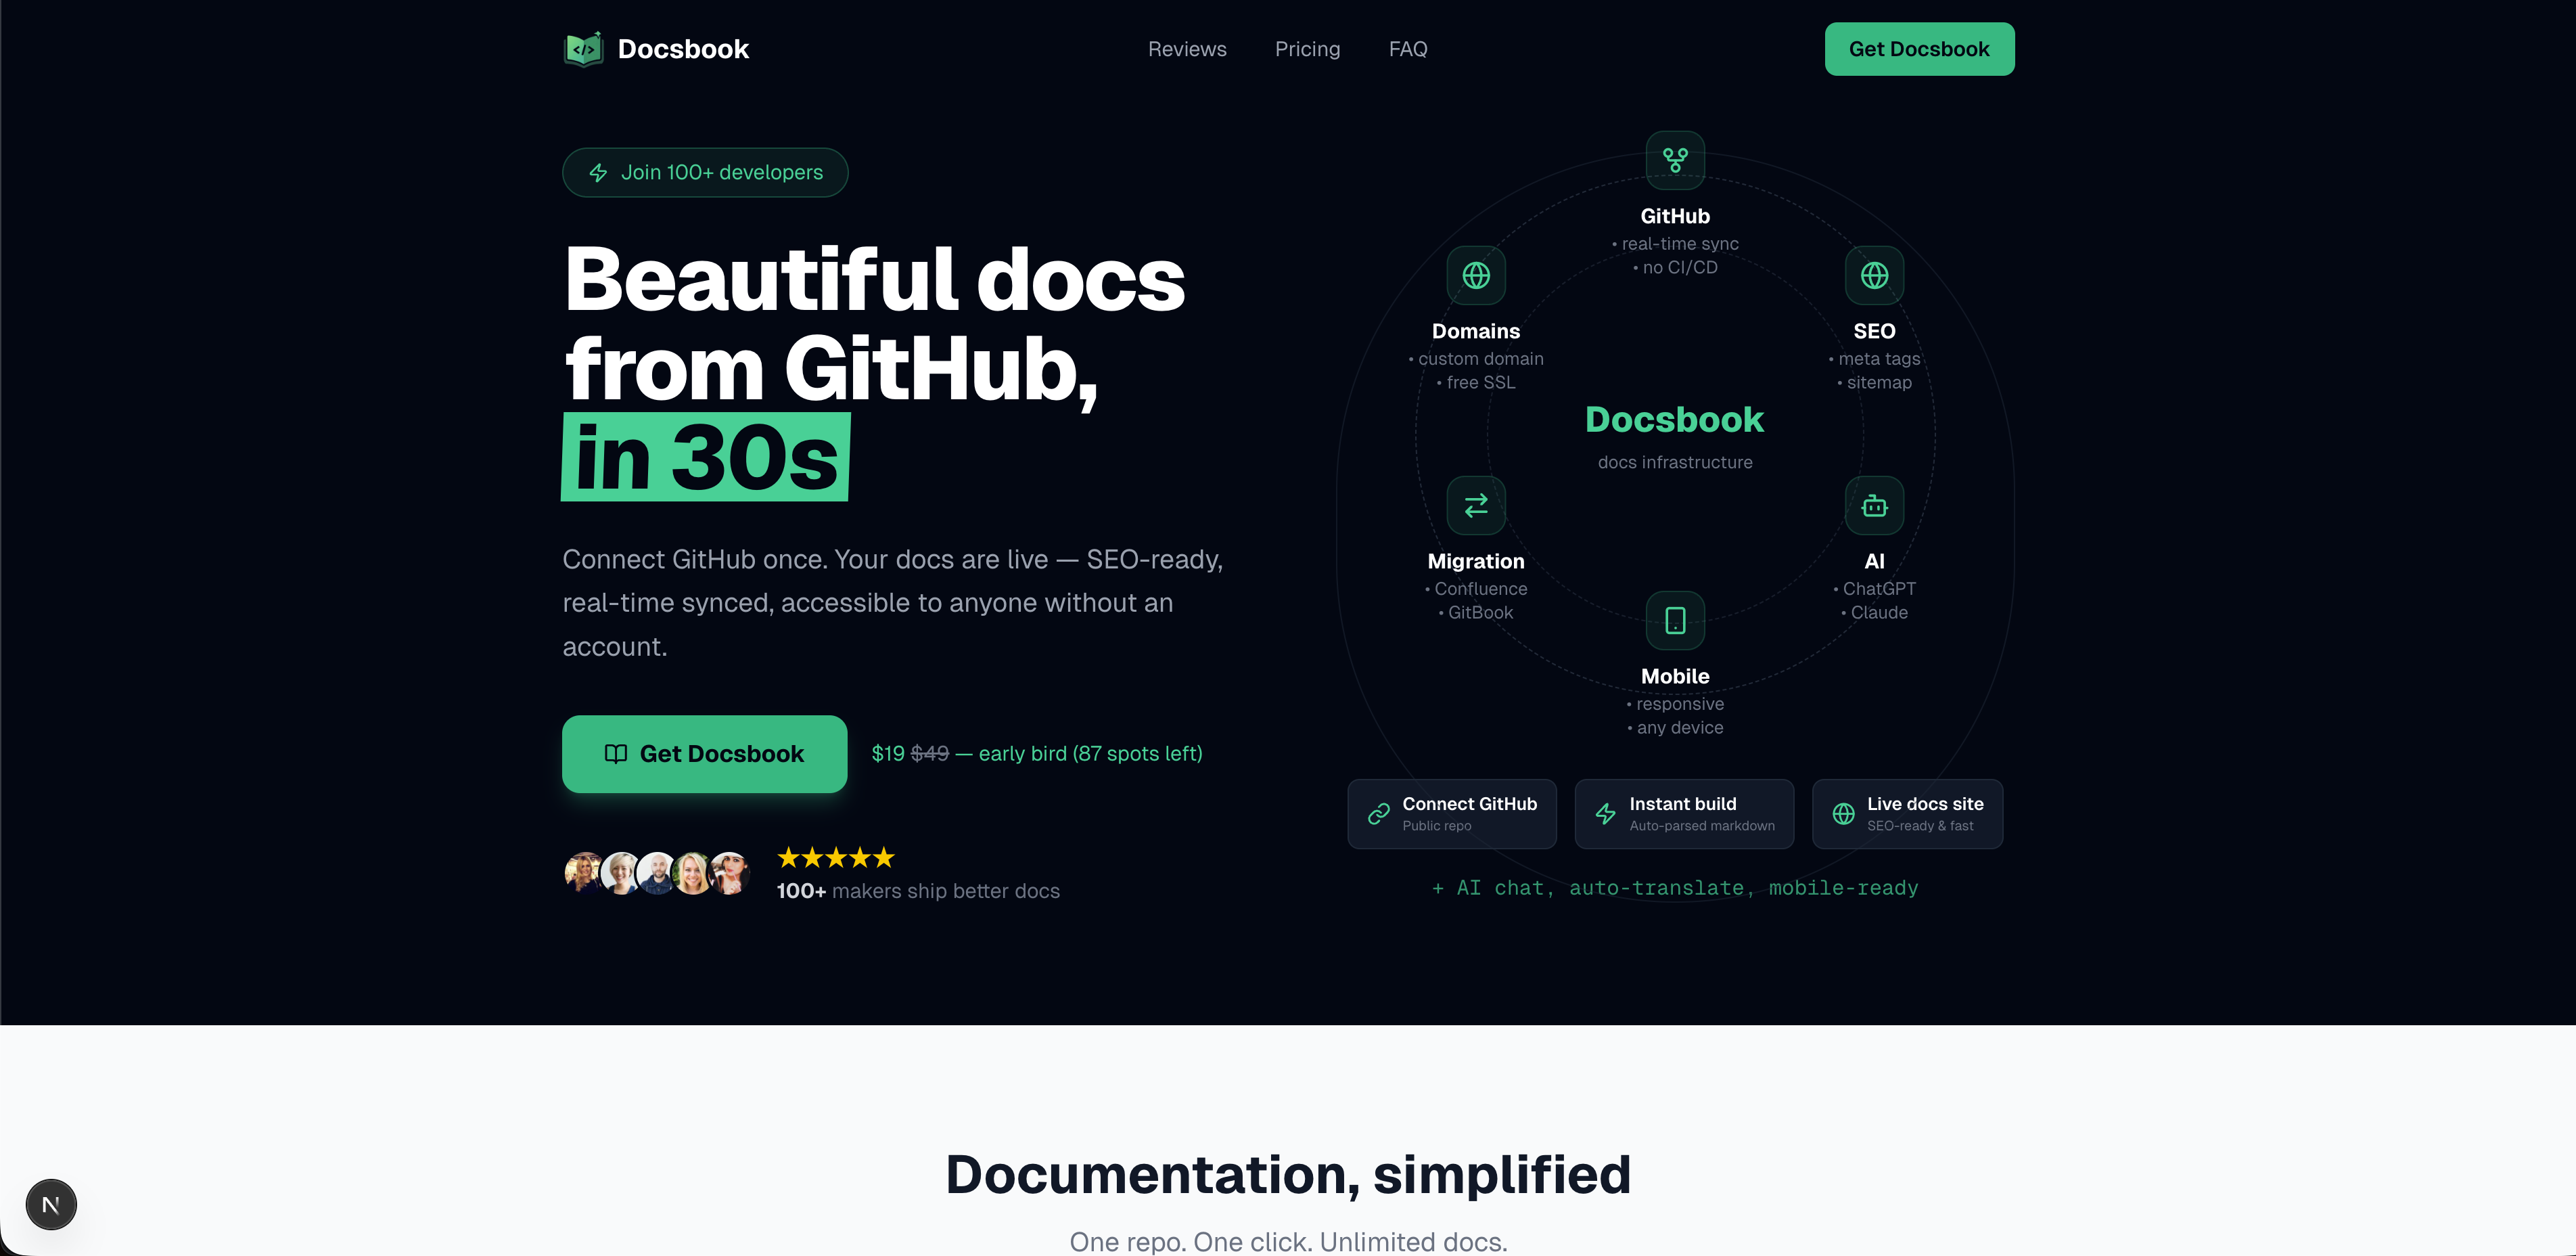Open the Pricing section from the navigation
Screen dimensions: 2576x1256
[x=1307, y=49]
